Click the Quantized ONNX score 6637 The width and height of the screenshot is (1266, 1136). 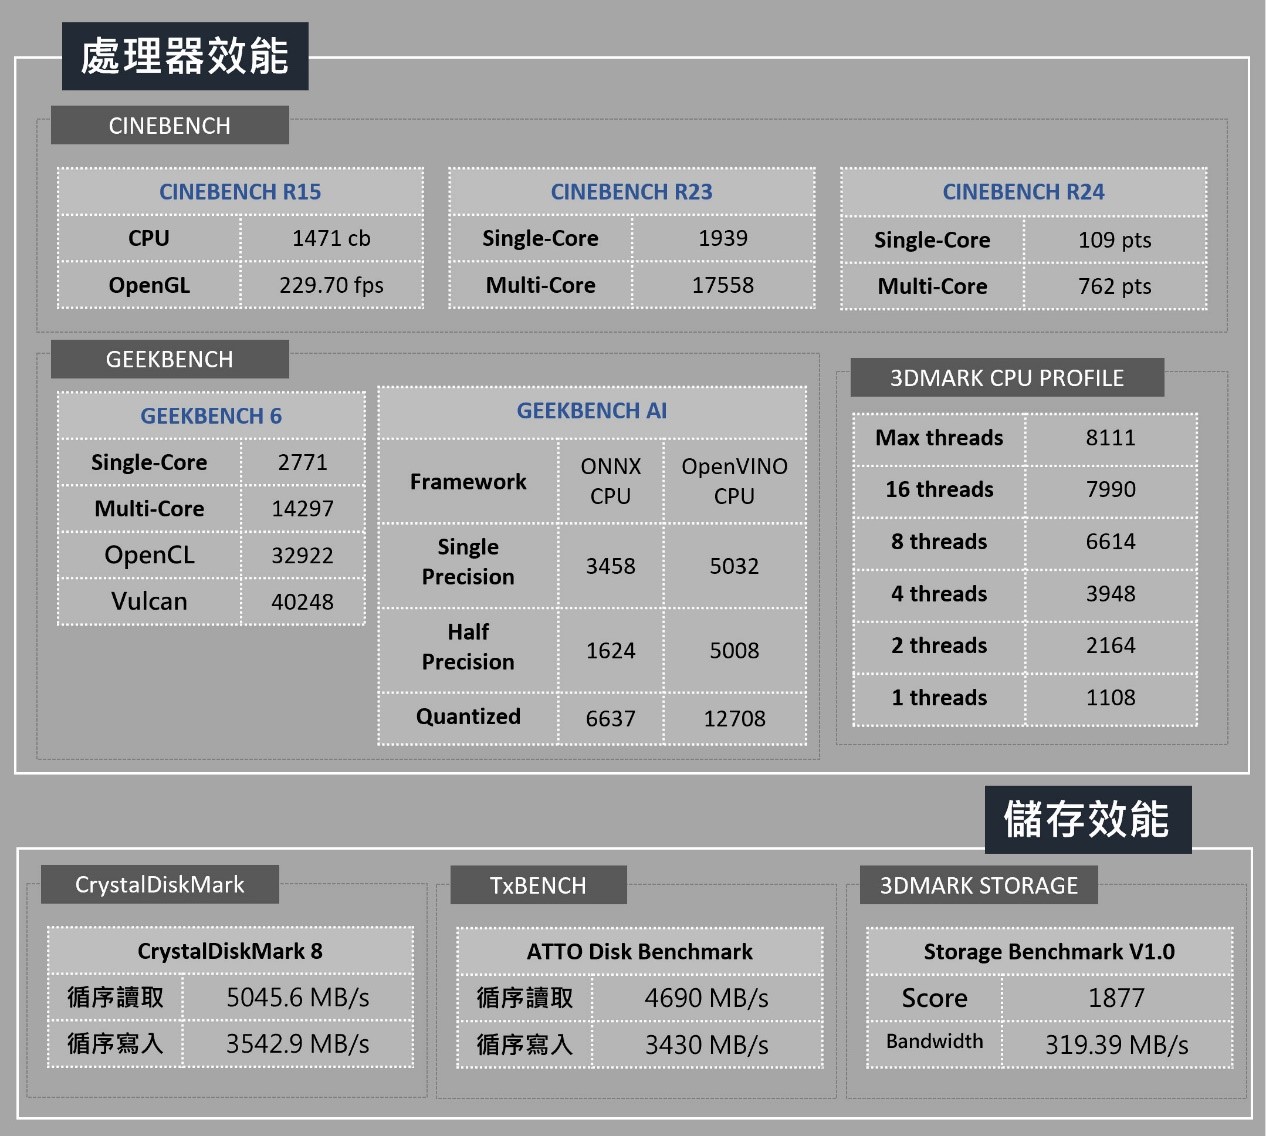(611, 718)
